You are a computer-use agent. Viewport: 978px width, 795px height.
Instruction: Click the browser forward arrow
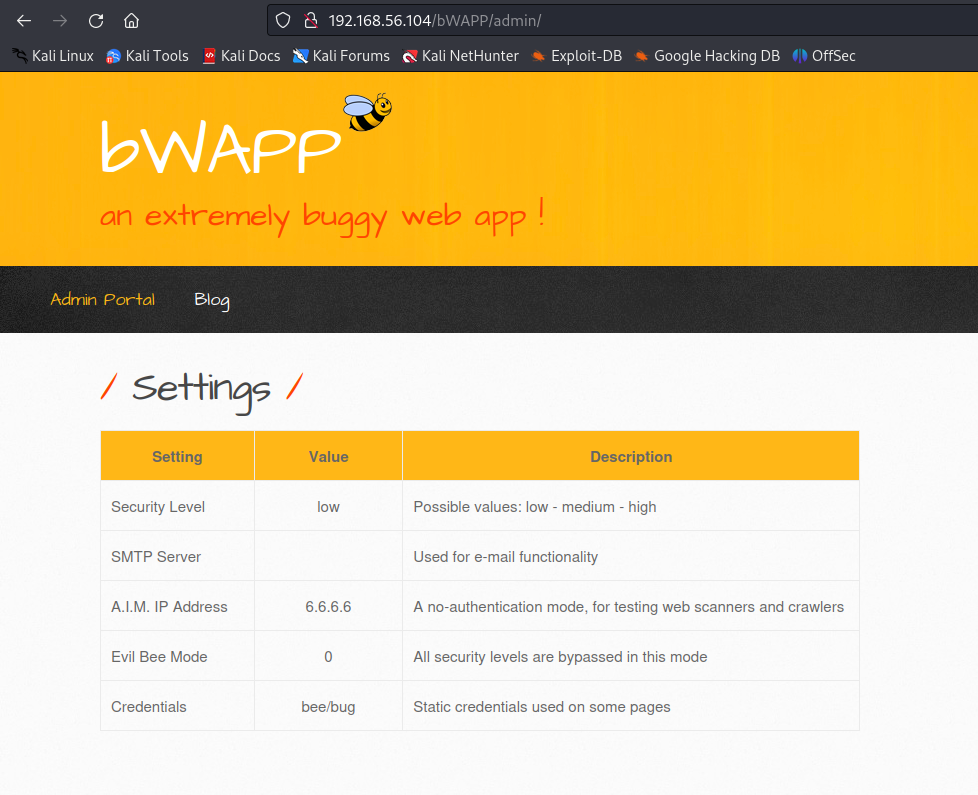60,21
